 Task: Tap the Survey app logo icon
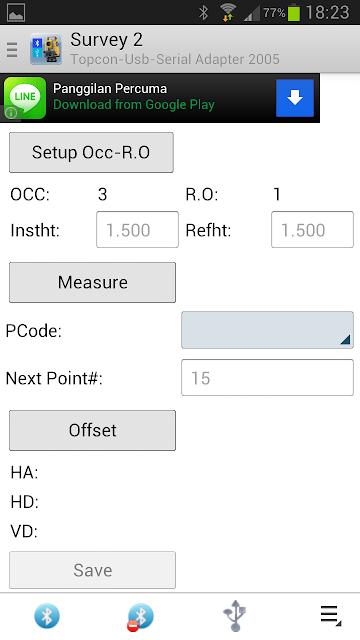46,49
